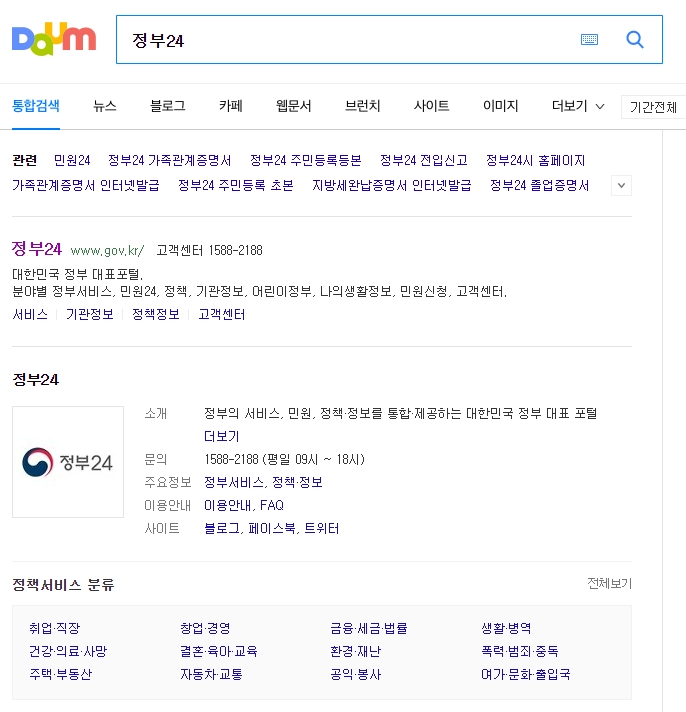The width and height of the screenshot is (686, 712).
Task: Select the 생활·병역 category
Action: coord(506,628)
